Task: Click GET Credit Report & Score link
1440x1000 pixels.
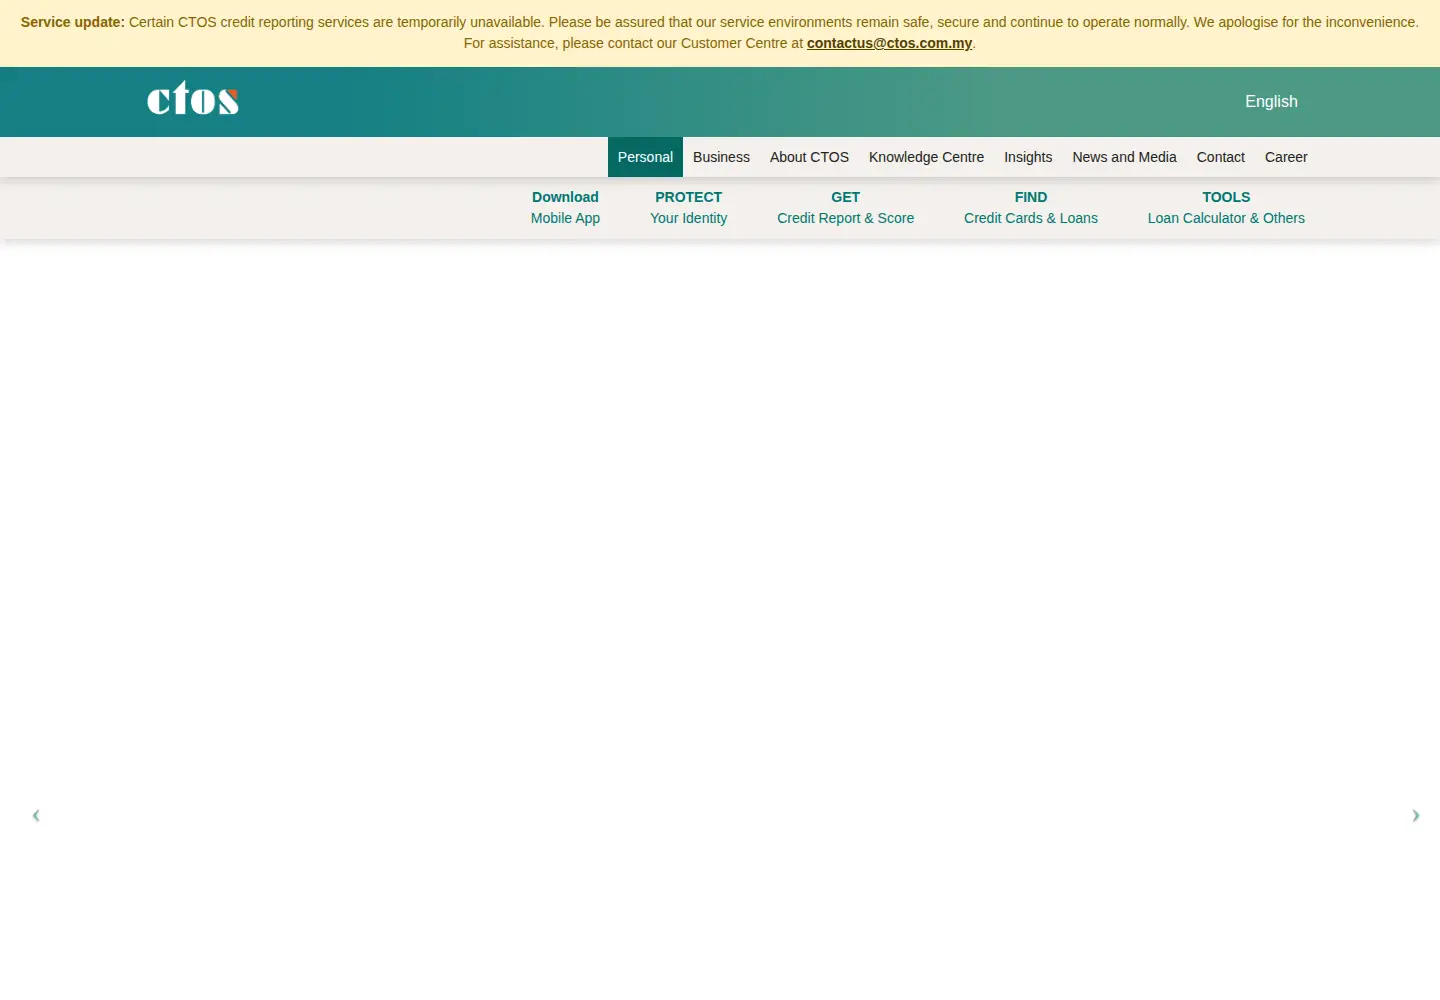Action: 845,207
